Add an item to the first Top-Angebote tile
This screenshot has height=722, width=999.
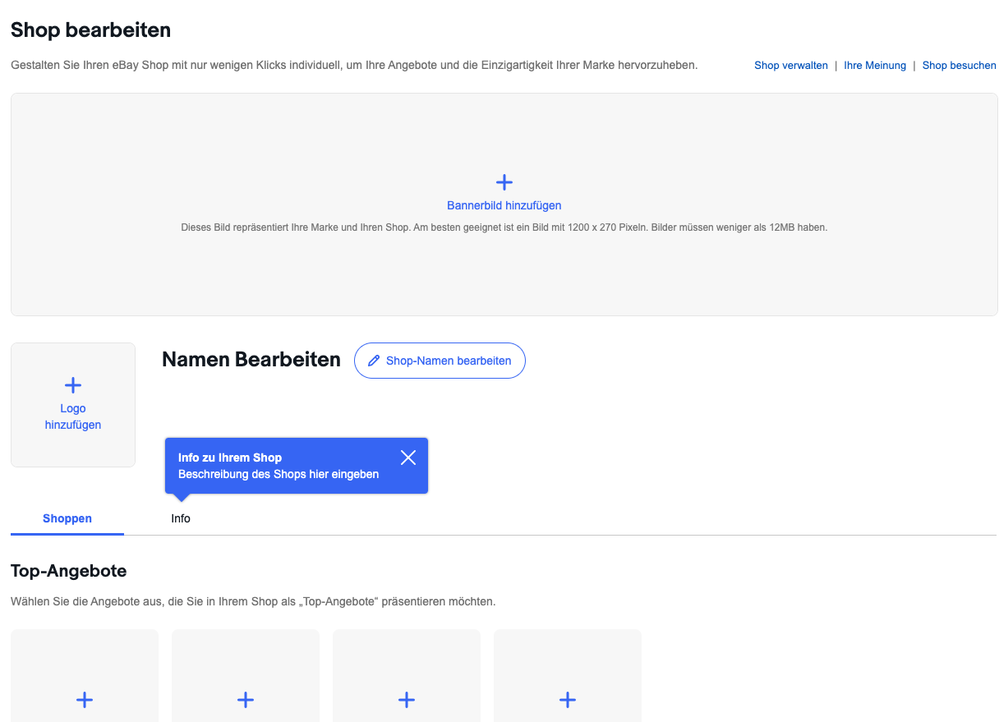tap(85, 699)
